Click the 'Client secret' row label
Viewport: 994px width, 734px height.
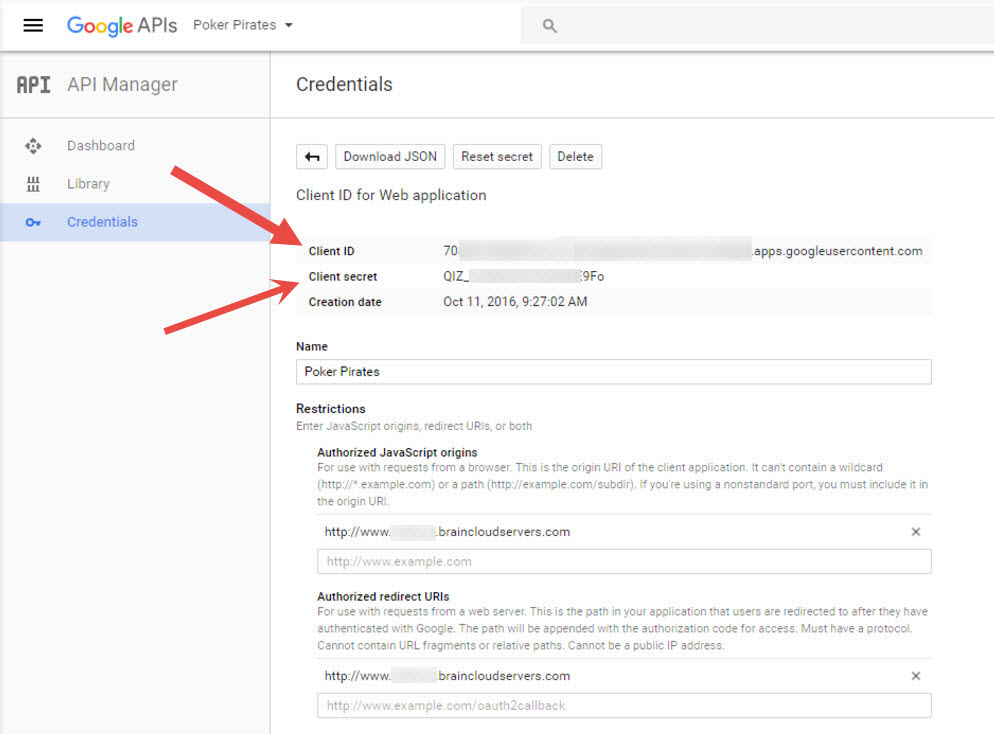coord(343,276)
